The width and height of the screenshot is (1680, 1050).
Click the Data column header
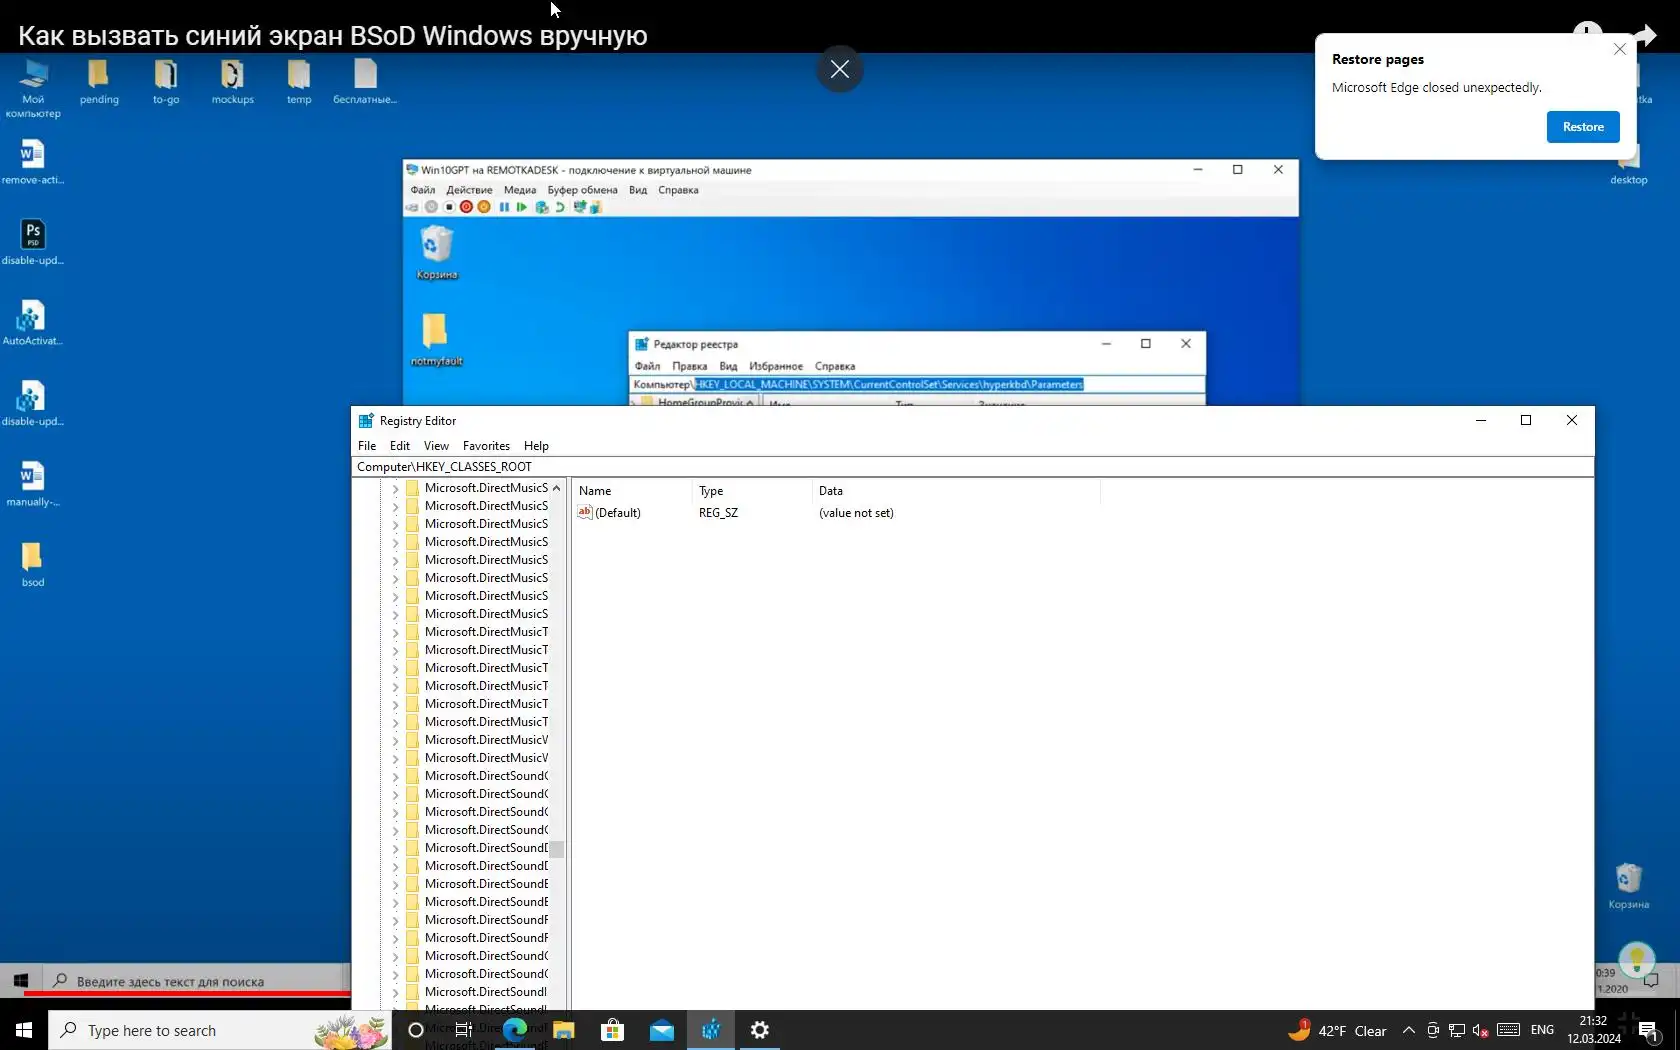pyautogui.click(x=956, y=491)
